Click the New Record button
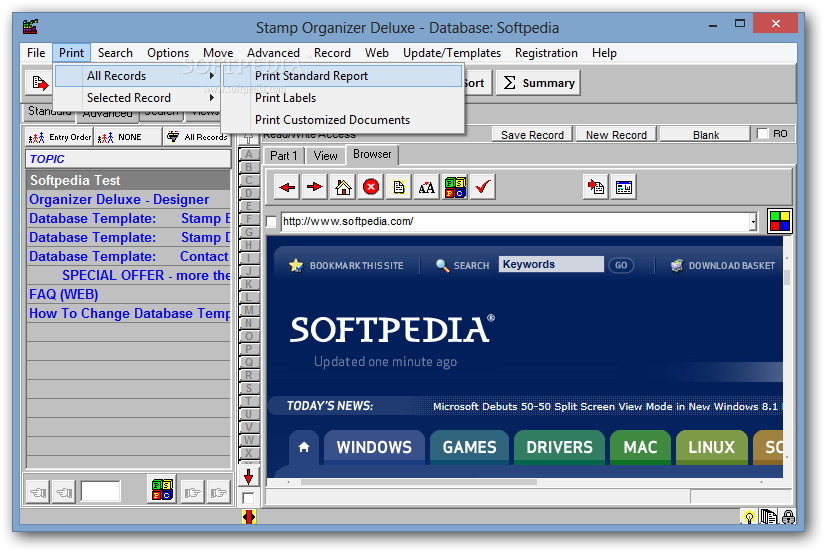 click(616, 135)
